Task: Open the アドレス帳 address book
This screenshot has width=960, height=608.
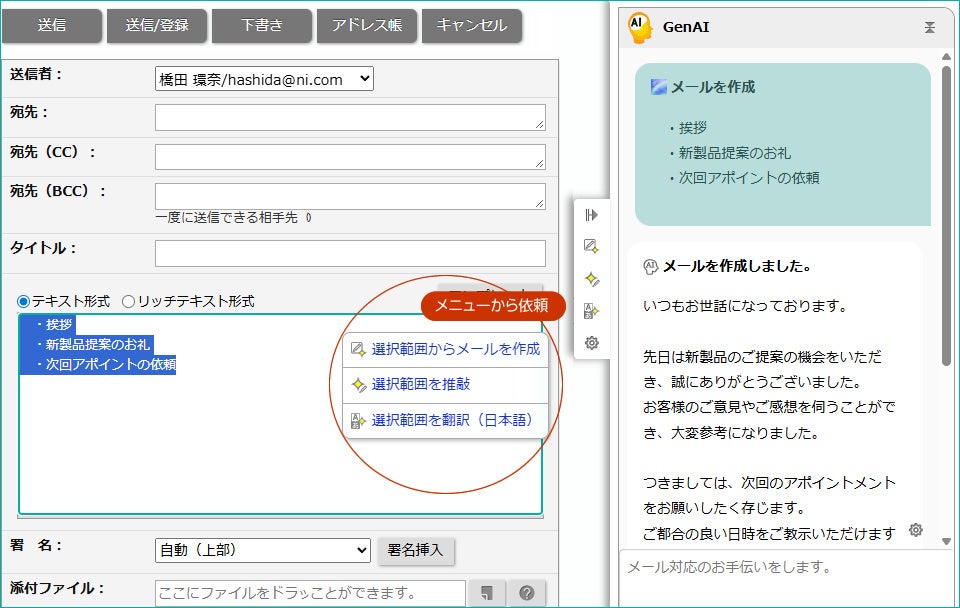Action: point(367,26)
